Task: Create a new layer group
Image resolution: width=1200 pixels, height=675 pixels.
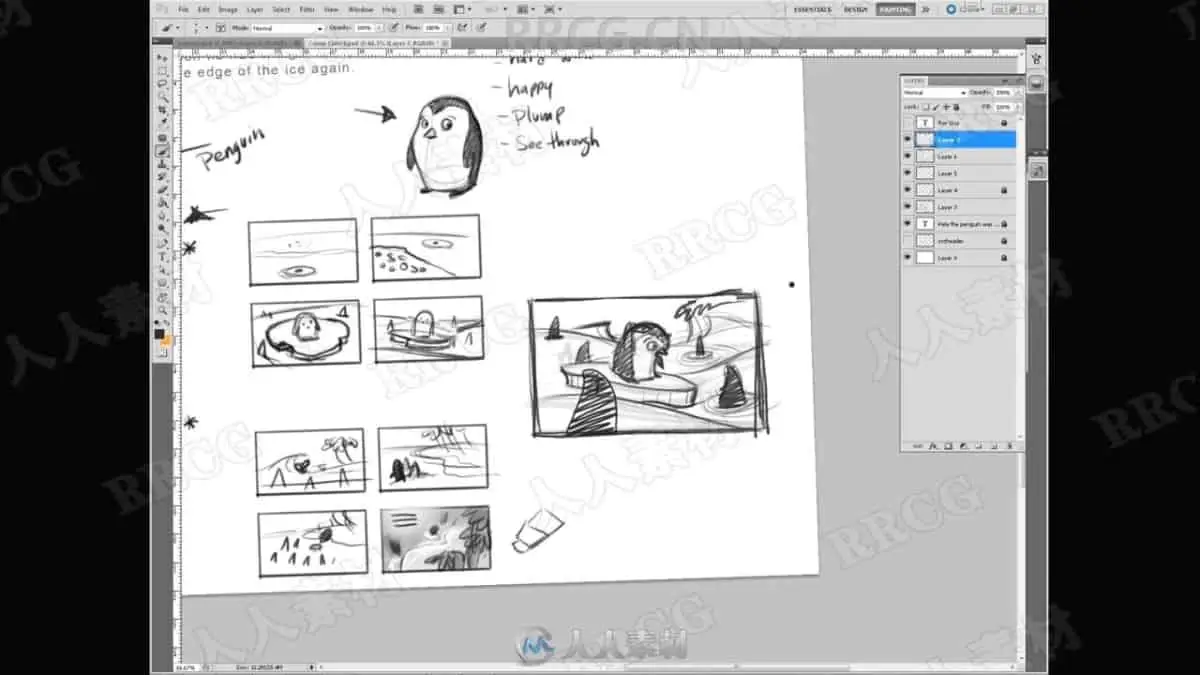Action: click(x=979, y=446)
